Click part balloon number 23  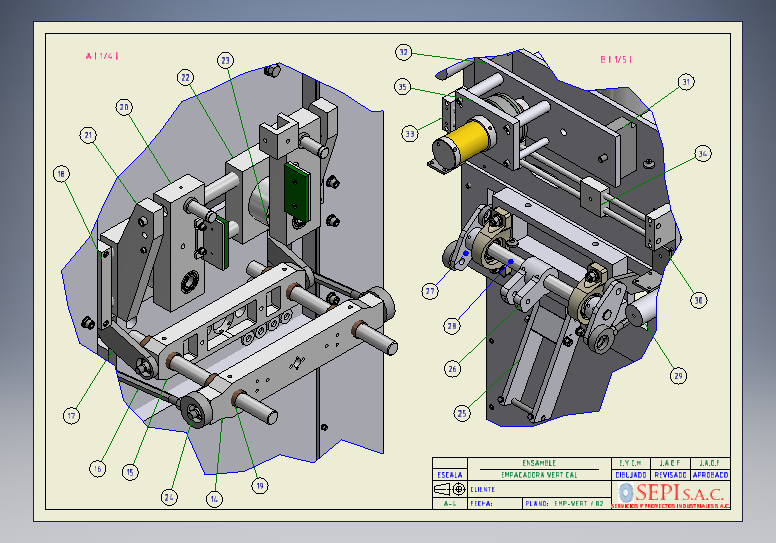click(226, 61)
